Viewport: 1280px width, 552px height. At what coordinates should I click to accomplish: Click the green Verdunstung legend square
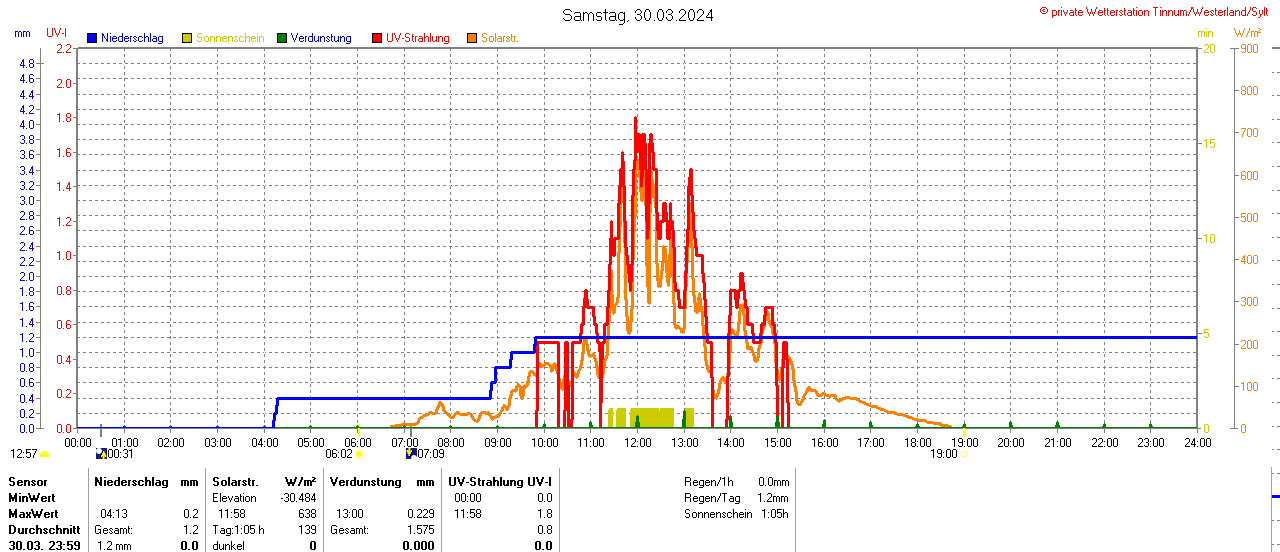(282, 38)
